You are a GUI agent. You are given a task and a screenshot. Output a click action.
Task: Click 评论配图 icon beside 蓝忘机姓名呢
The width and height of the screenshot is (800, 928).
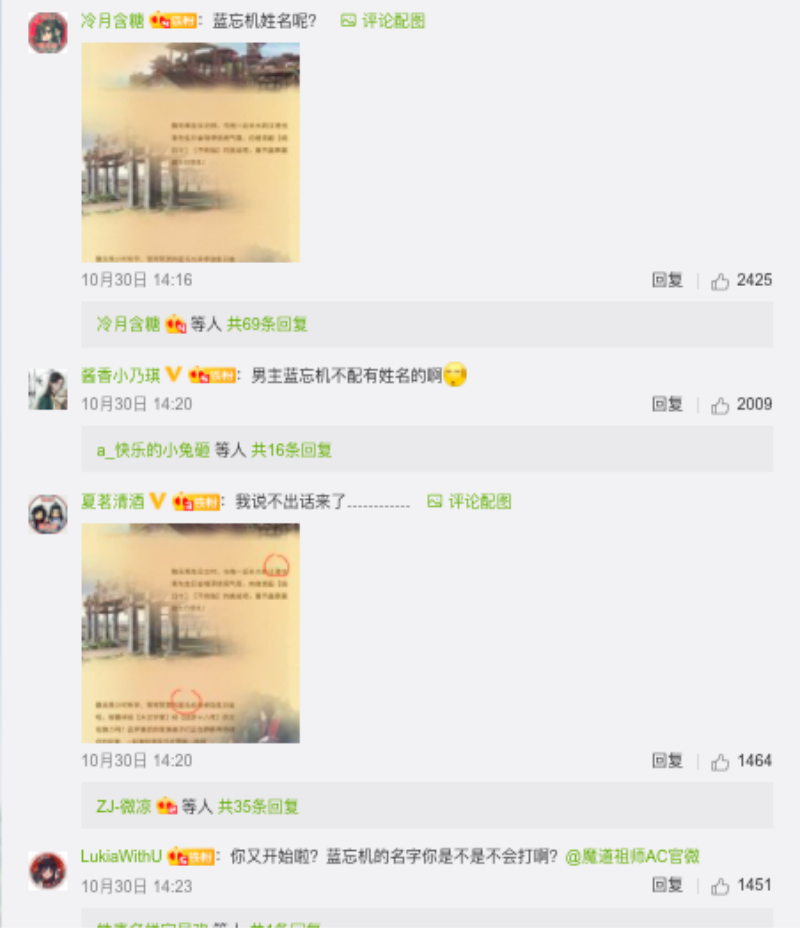click(349, 21)
